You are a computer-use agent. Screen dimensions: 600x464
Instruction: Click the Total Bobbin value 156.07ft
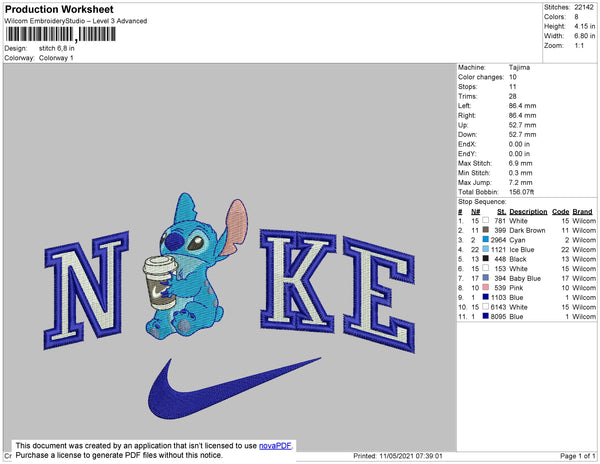[x=522, y=192]
